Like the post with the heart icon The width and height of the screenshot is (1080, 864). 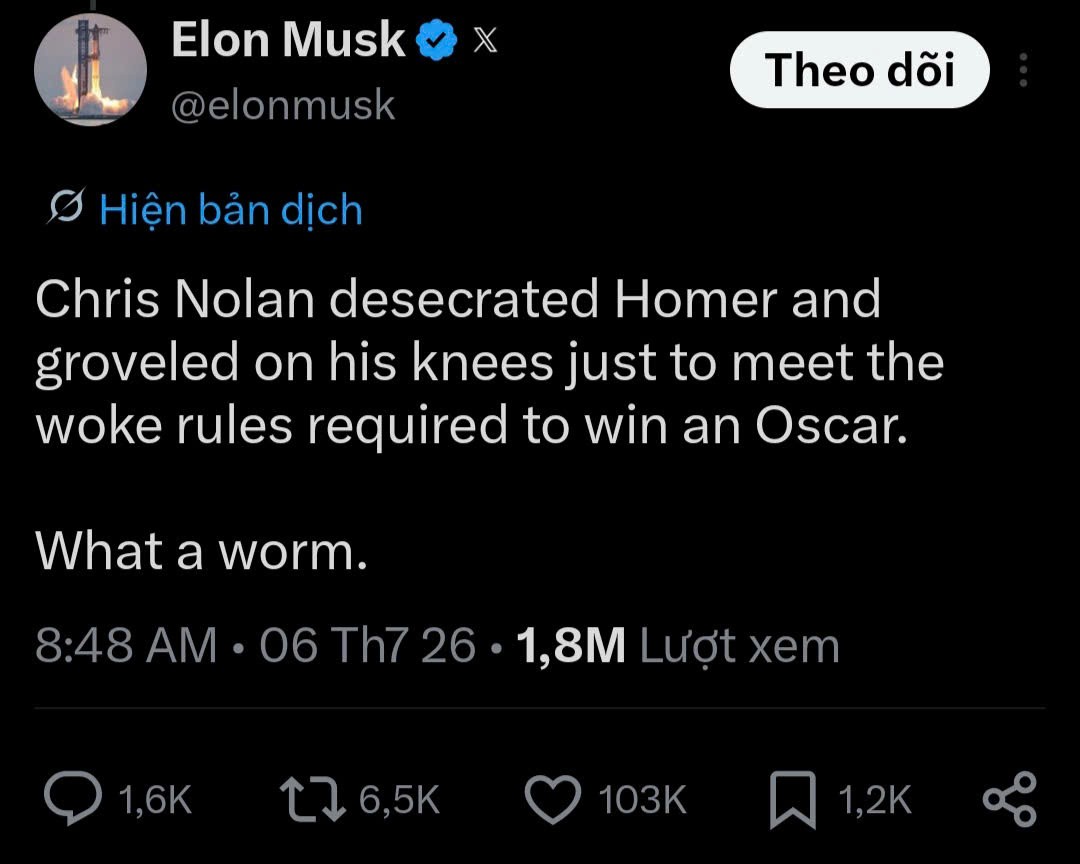[553, 799]
